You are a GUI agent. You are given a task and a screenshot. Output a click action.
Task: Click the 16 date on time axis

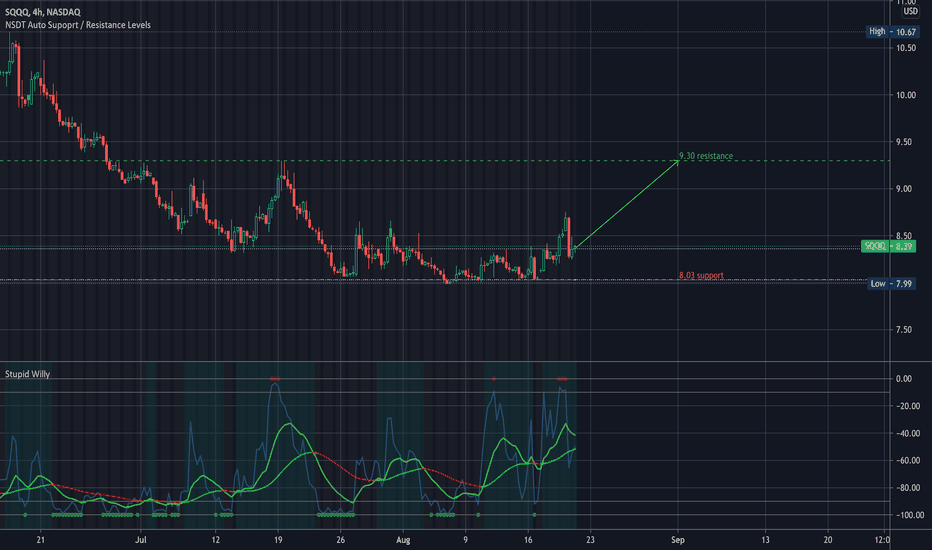pyautogui.click(x=528, y=540)
